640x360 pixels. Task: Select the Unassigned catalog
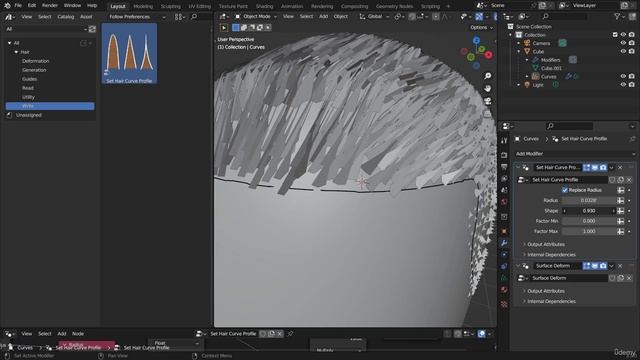[29, 115]
